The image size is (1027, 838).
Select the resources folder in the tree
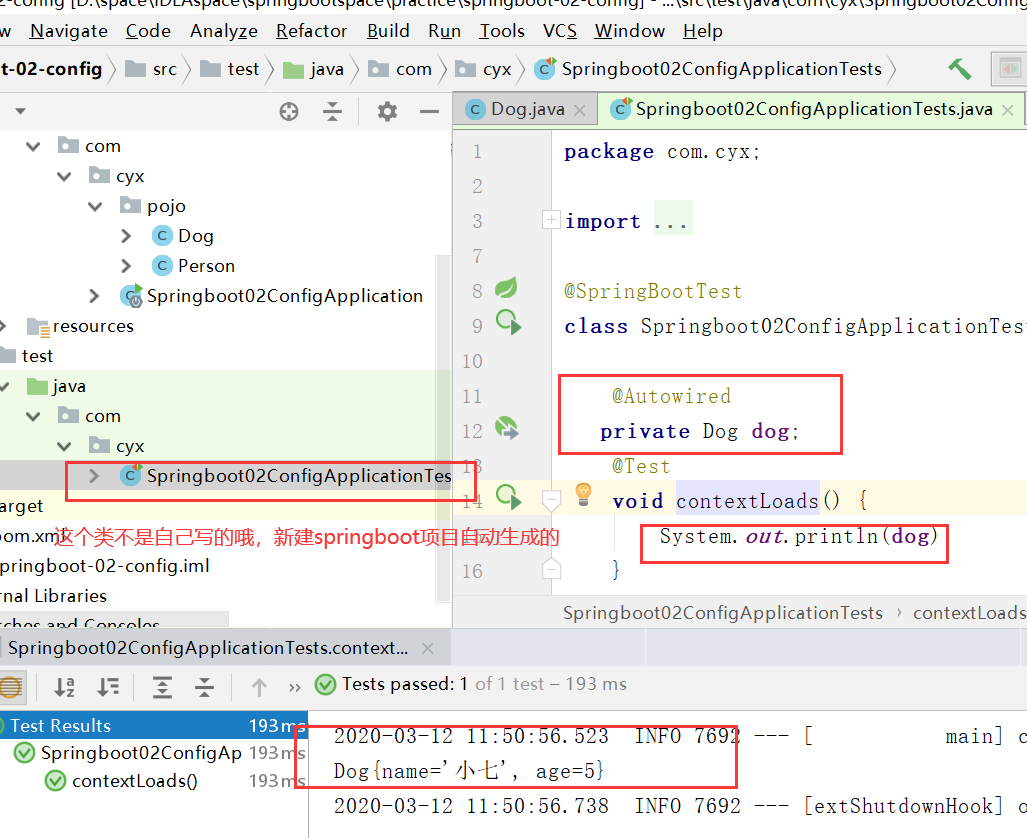(80, 326)
